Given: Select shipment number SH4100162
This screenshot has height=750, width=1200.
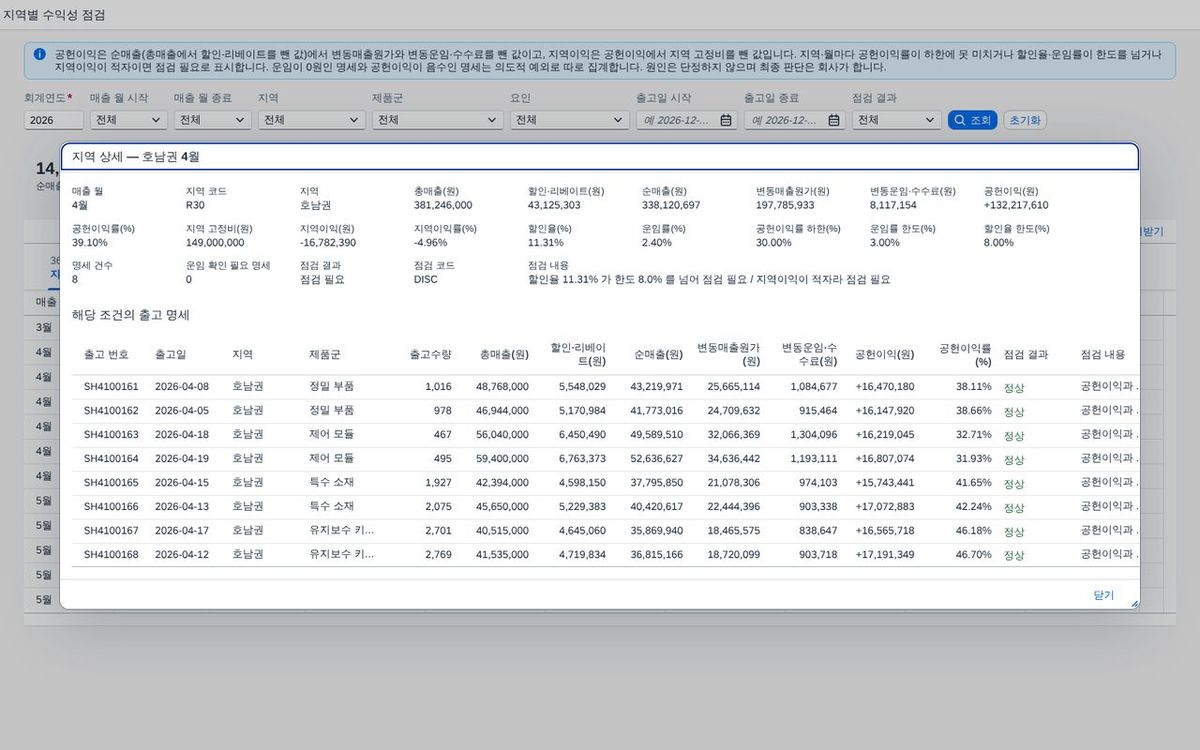Looking at the screenshot, I should pos(111,410).
